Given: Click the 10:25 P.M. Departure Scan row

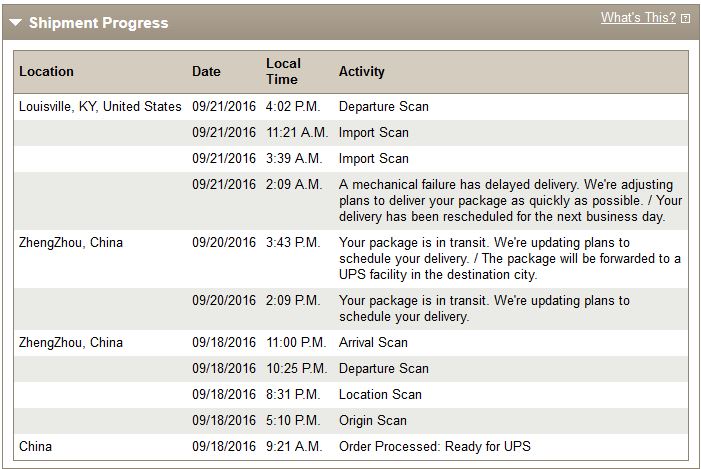Looking at the screenshot, I should (x=351, y=369).
